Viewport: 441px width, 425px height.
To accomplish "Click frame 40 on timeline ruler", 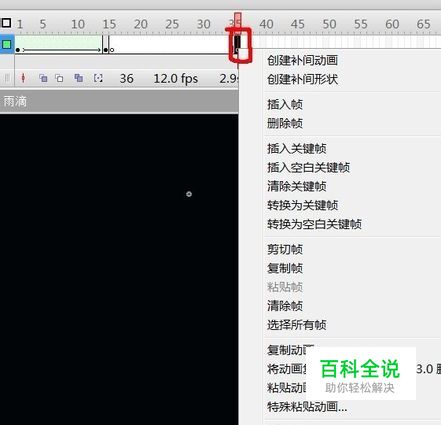I will [266, 24].
